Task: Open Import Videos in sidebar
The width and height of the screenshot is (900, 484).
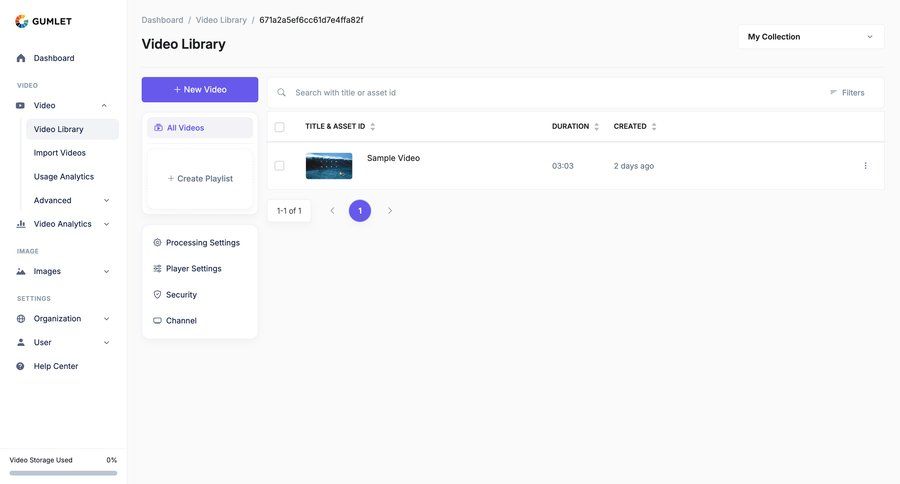Action: (60, 153)
